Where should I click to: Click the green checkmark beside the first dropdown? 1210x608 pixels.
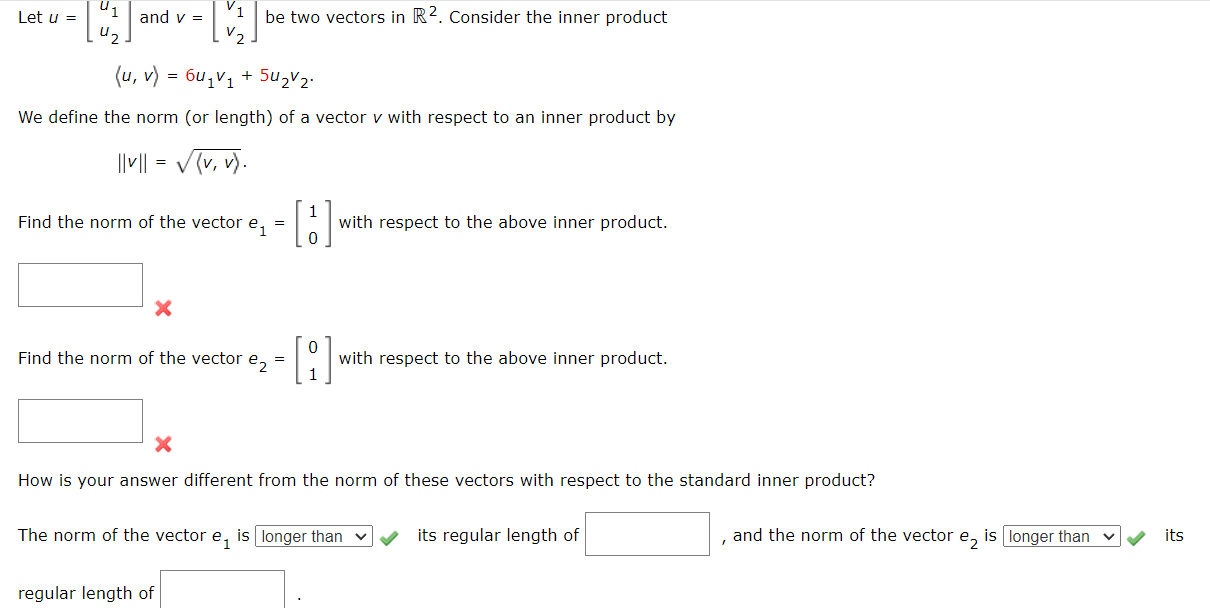(x=388, y=536)
